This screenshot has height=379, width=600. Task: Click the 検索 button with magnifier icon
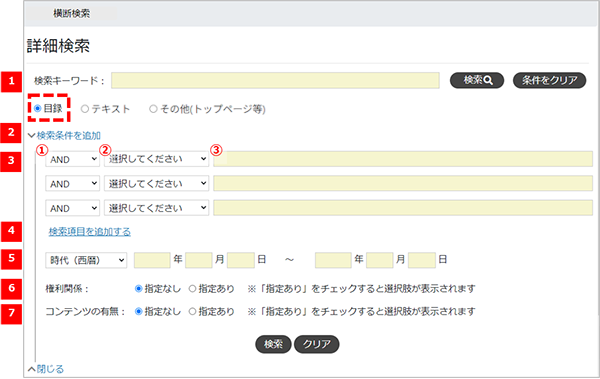tap(477, 80)
